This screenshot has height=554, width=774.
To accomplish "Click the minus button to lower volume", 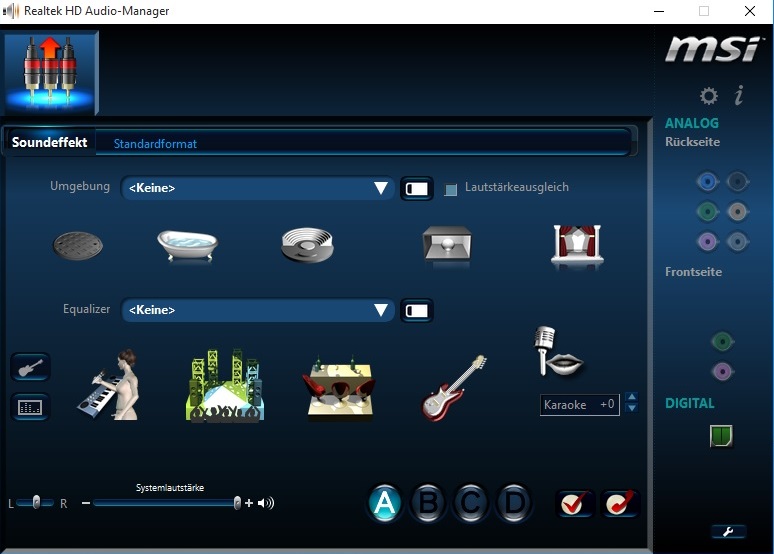I will pyautogui.click(x=86, y=503).
